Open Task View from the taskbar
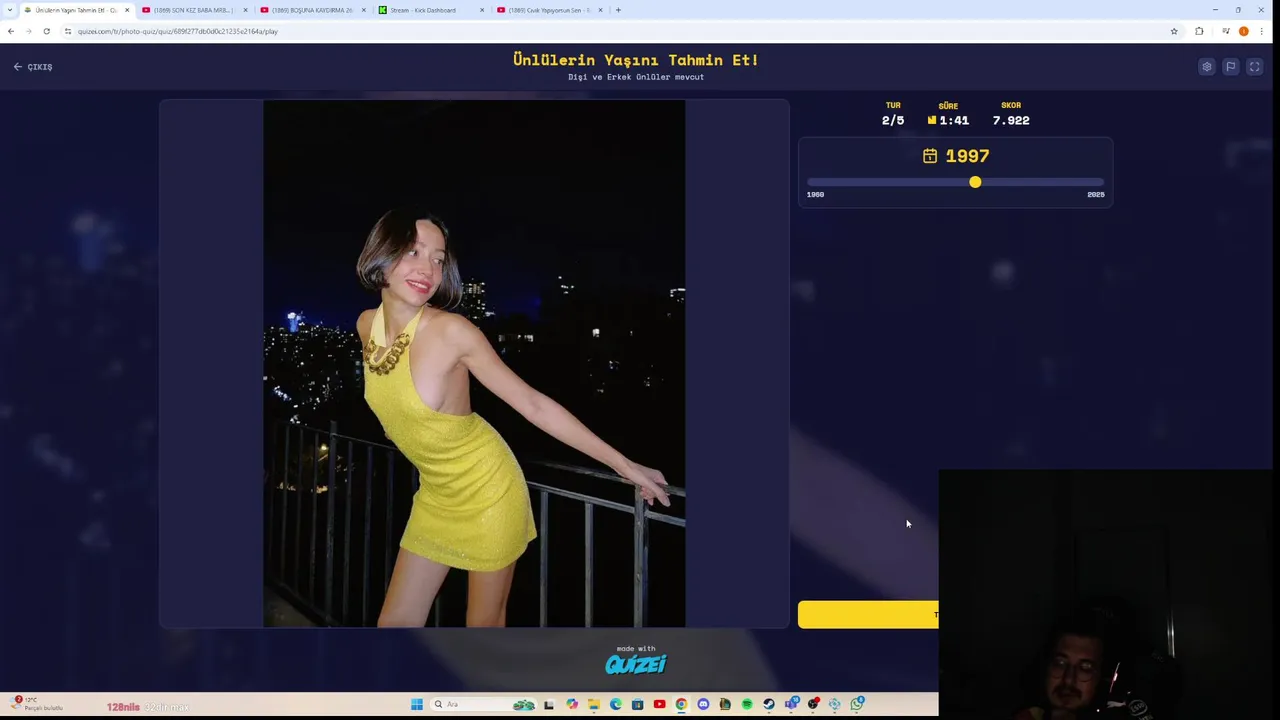 tap(549, 704)
